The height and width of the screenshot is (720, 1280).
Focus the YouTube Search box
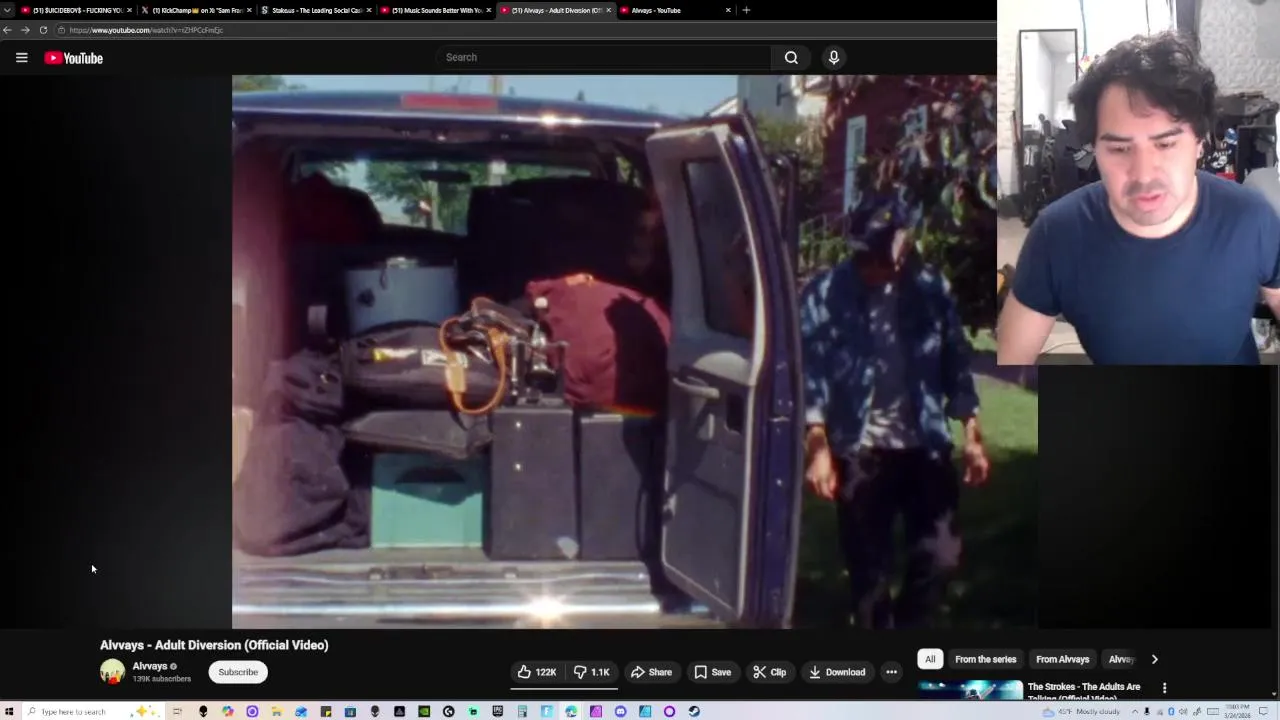(603, 57)
